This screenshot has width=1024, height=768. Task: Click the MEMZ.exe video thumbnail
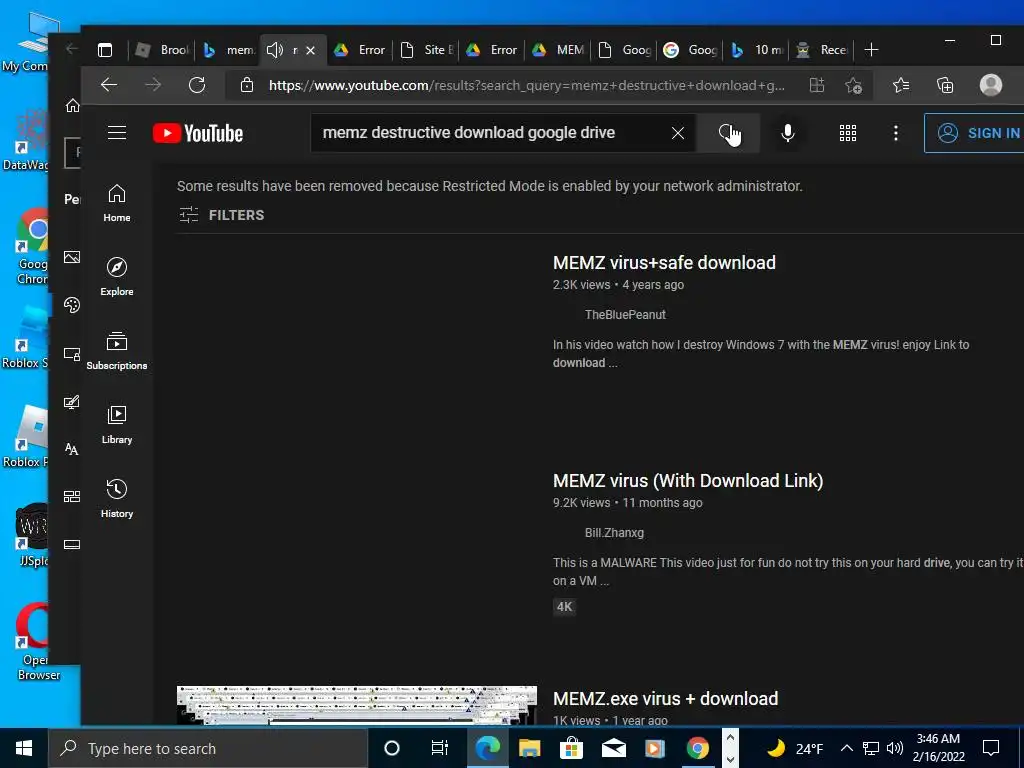coord(357,705)
